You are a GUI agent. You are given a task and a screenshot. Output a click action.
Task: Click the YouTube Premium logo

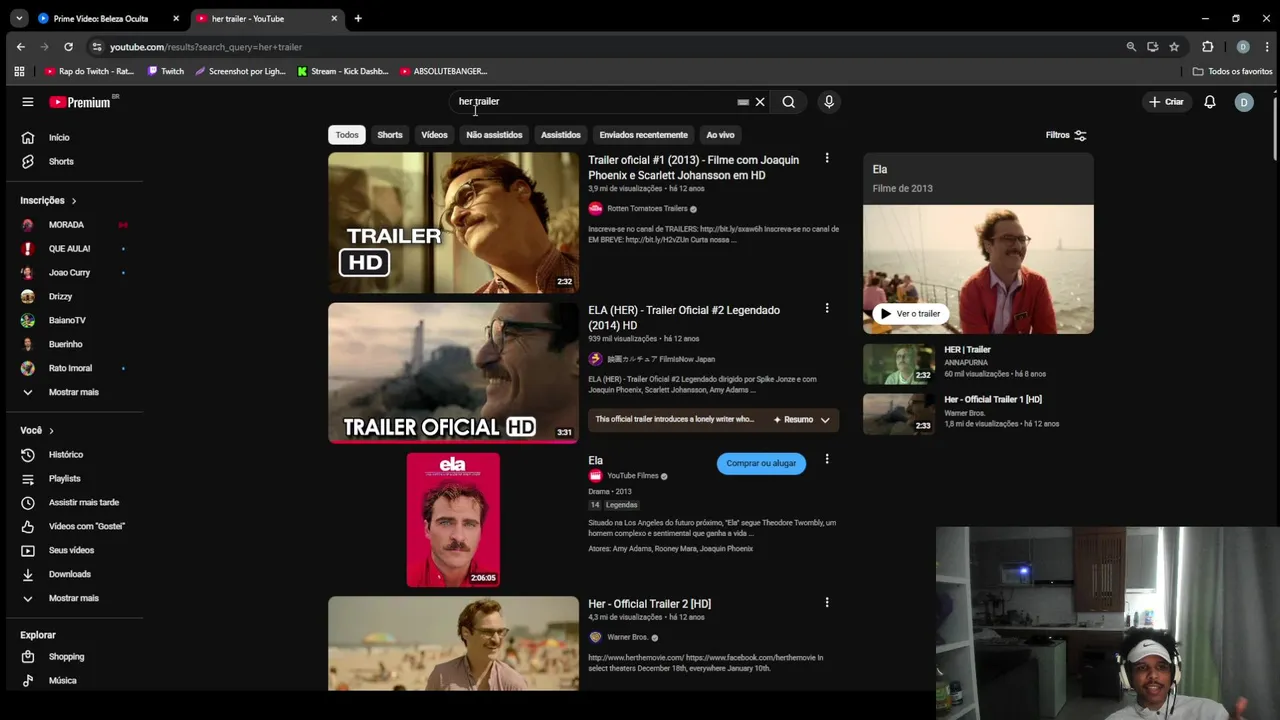80,102
